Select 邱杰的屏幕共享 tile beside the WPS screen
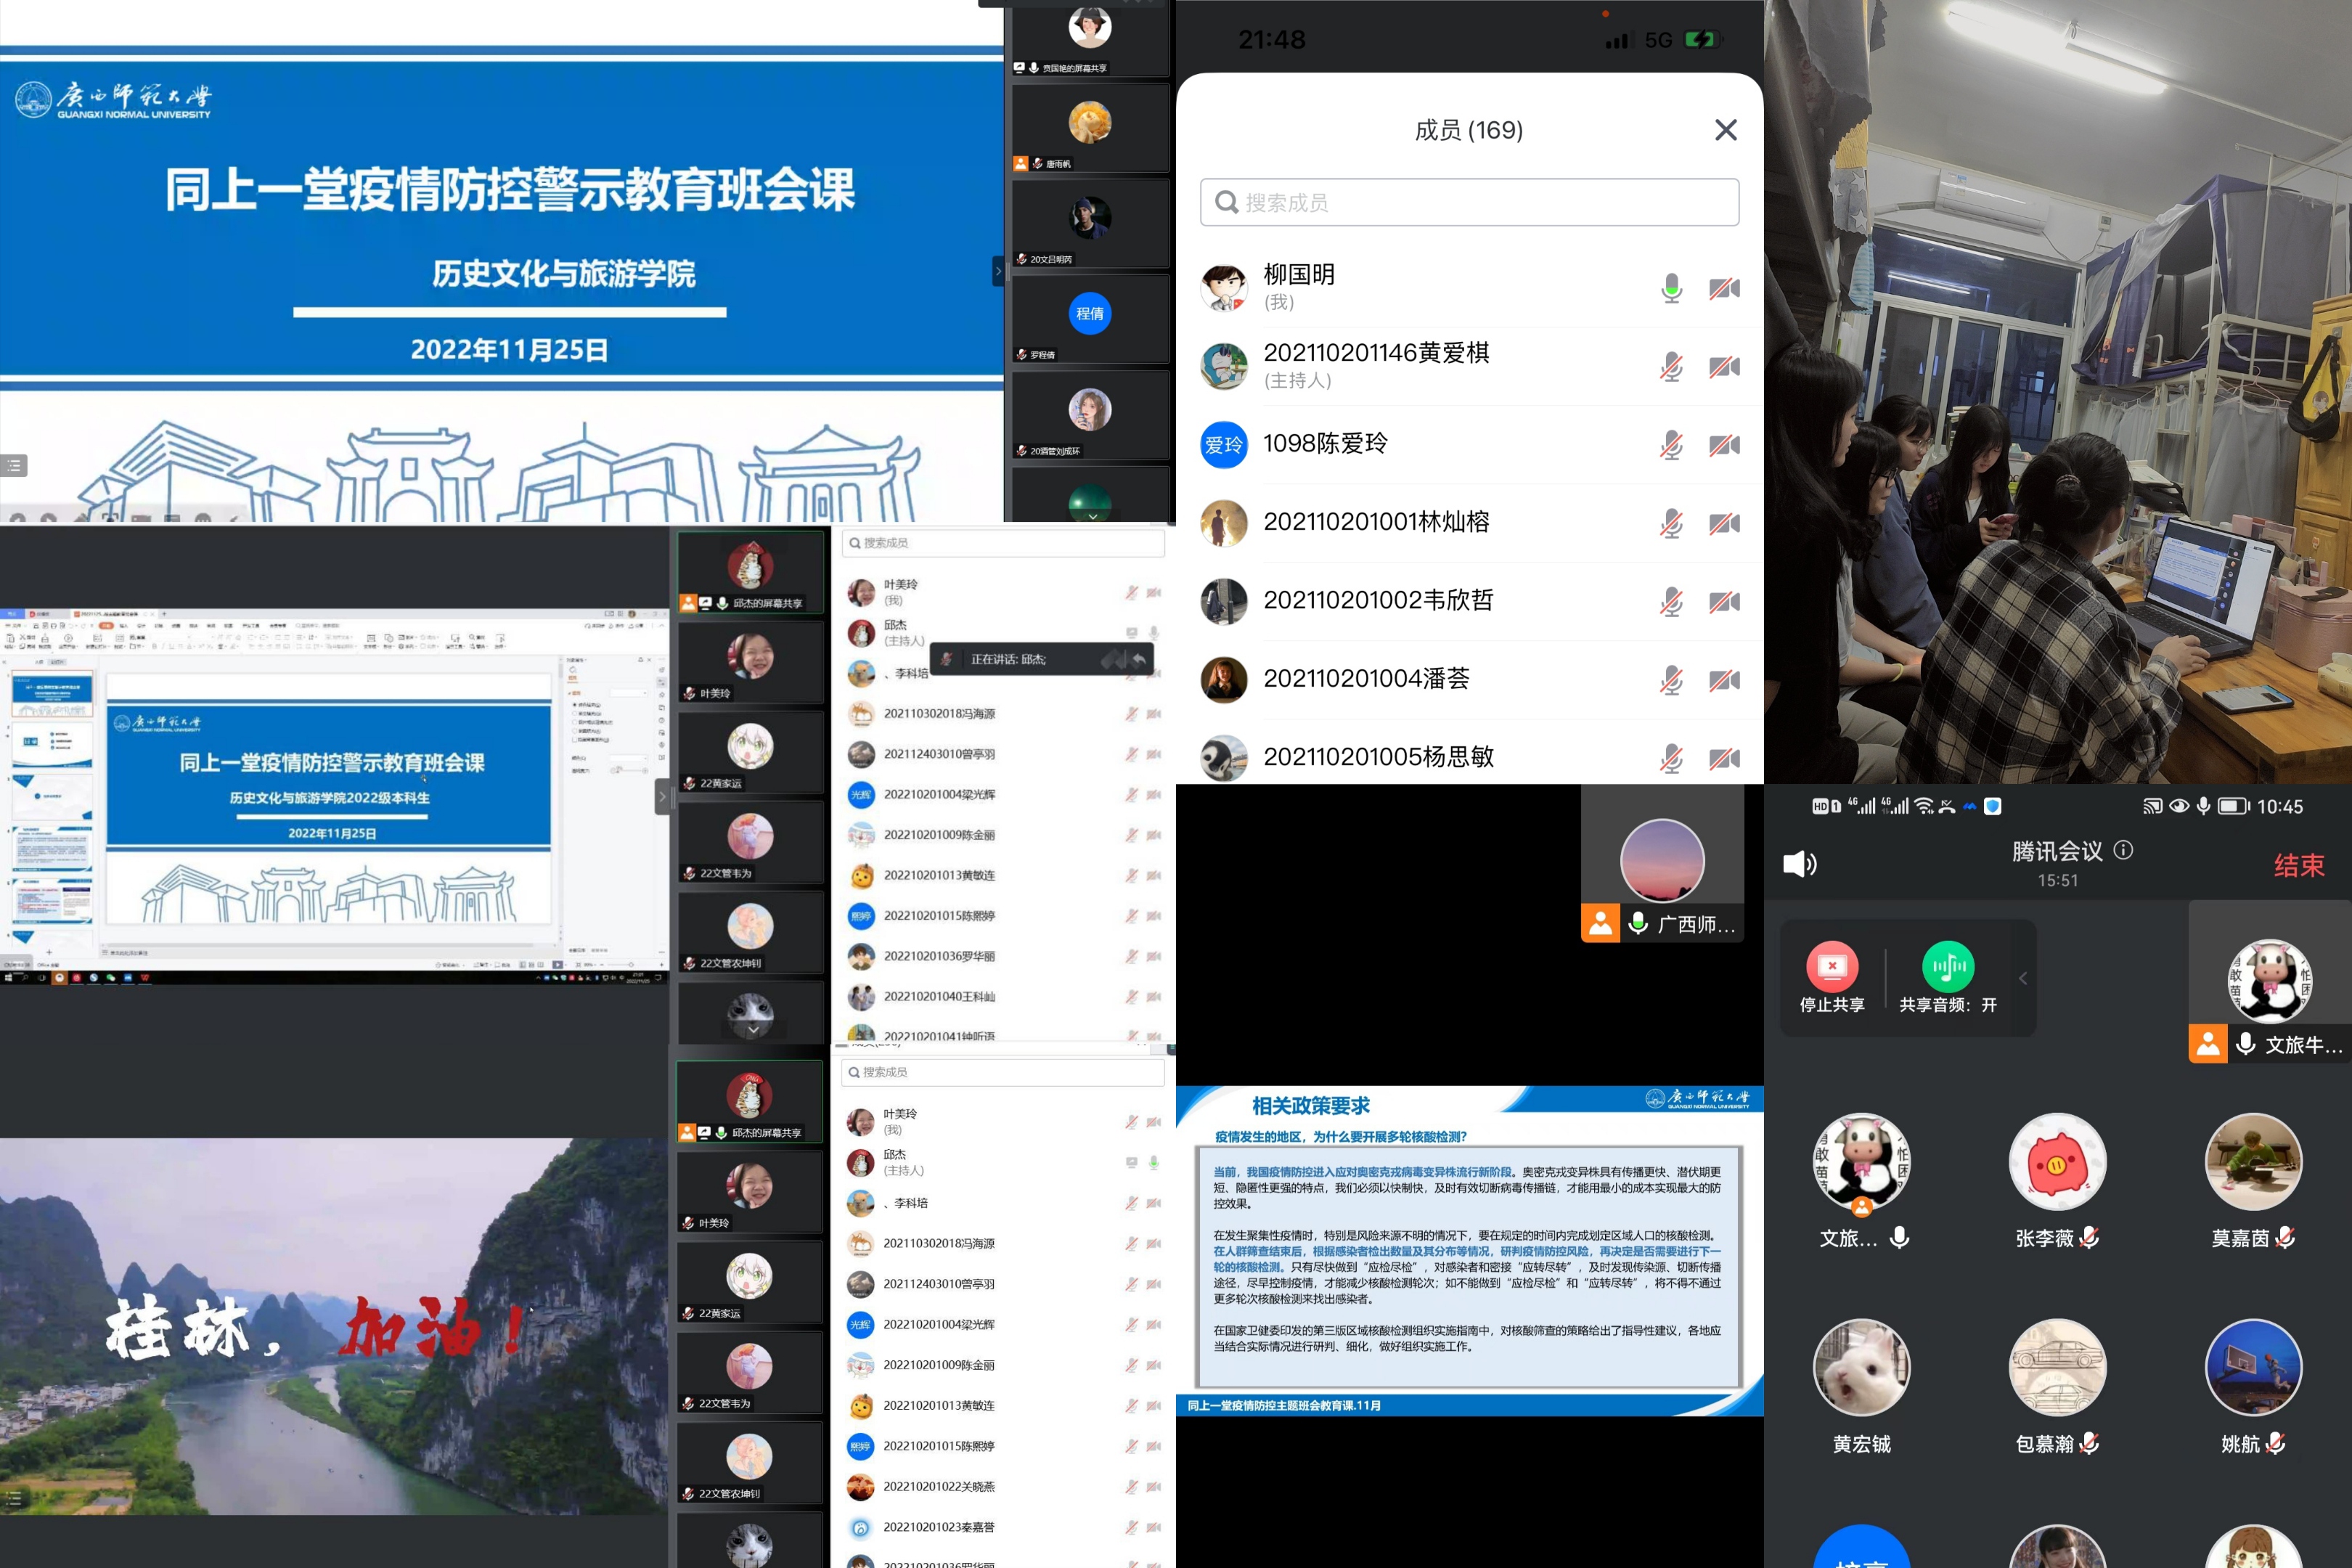 (751, 572)
